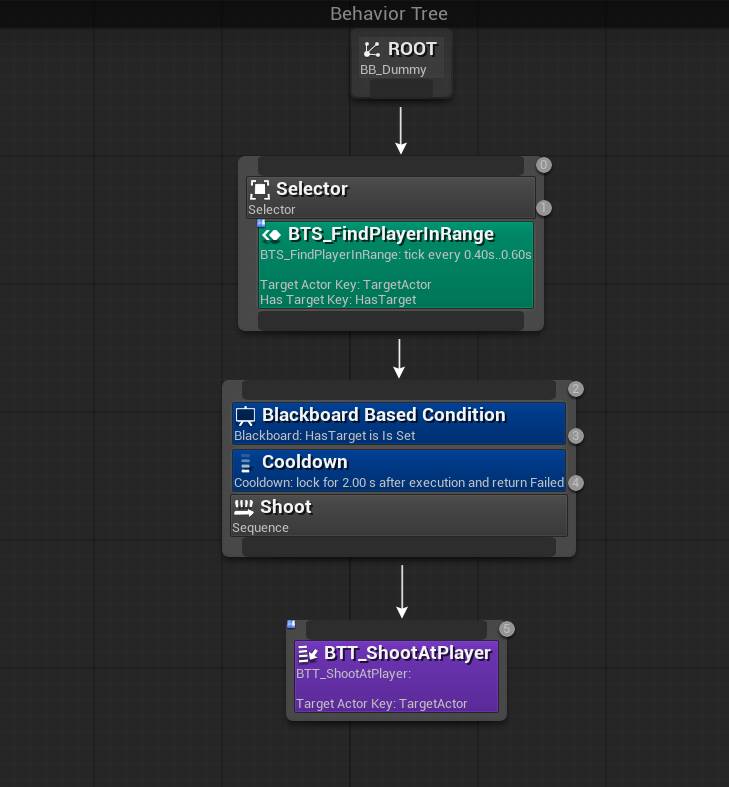Click the BTT_ShootAtPlayer top input pin
729x787 pixels.
pos(397,629)
